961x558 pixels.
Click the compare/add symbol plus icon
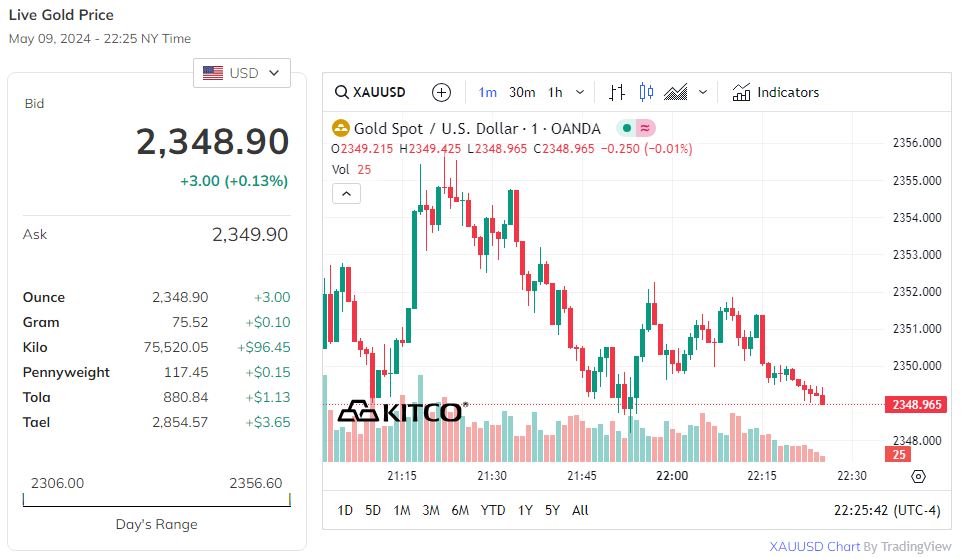click(441, 92)
